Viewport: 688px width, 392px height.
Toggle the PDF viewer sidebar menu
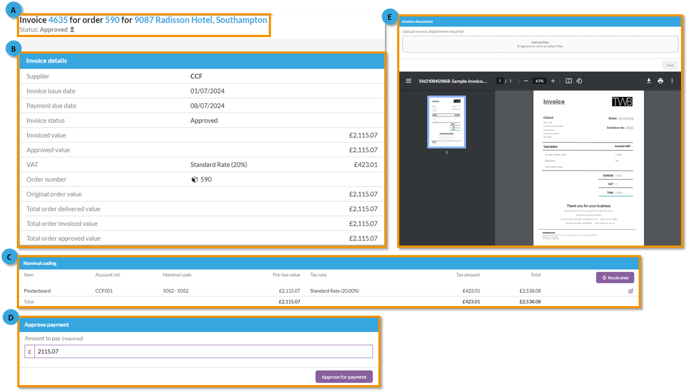click(408, 81)
